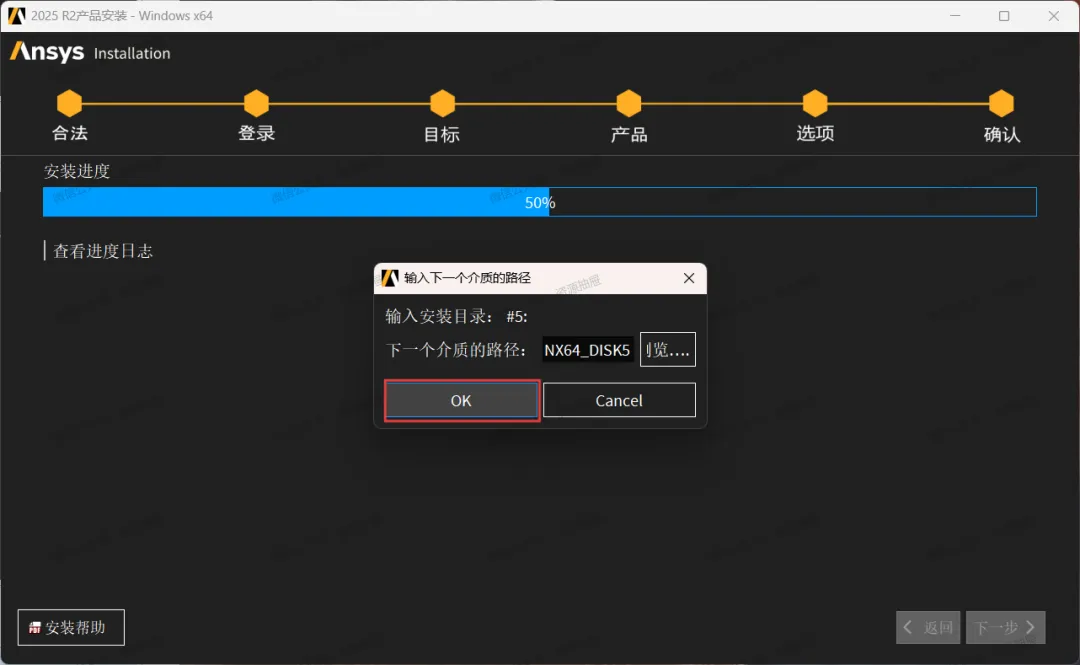Click the 登录 step label
This screenshot has height=665, width=1080.
[256, 133]
